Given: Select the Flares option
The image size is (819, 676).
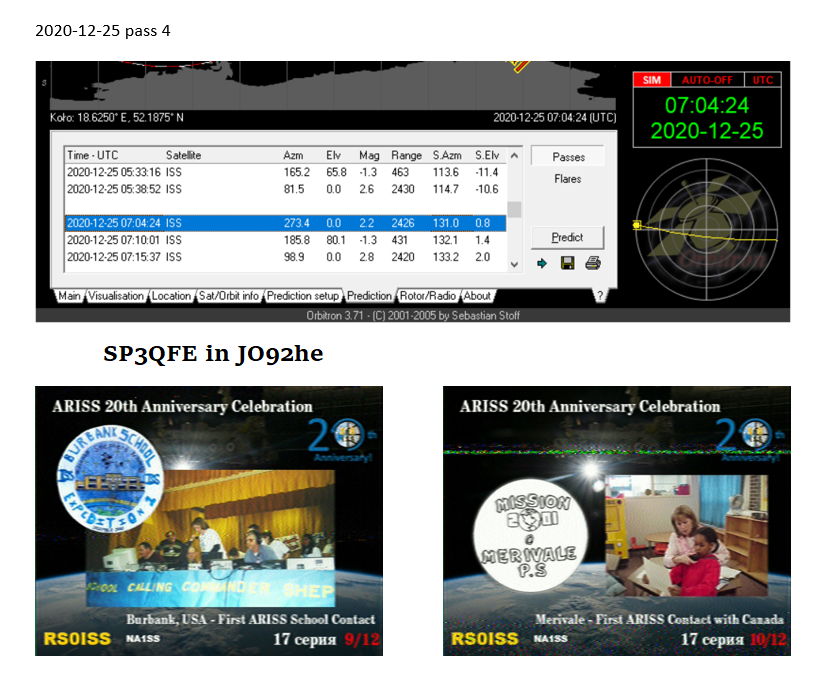Looking at the screenshot, I should (568, 179).
